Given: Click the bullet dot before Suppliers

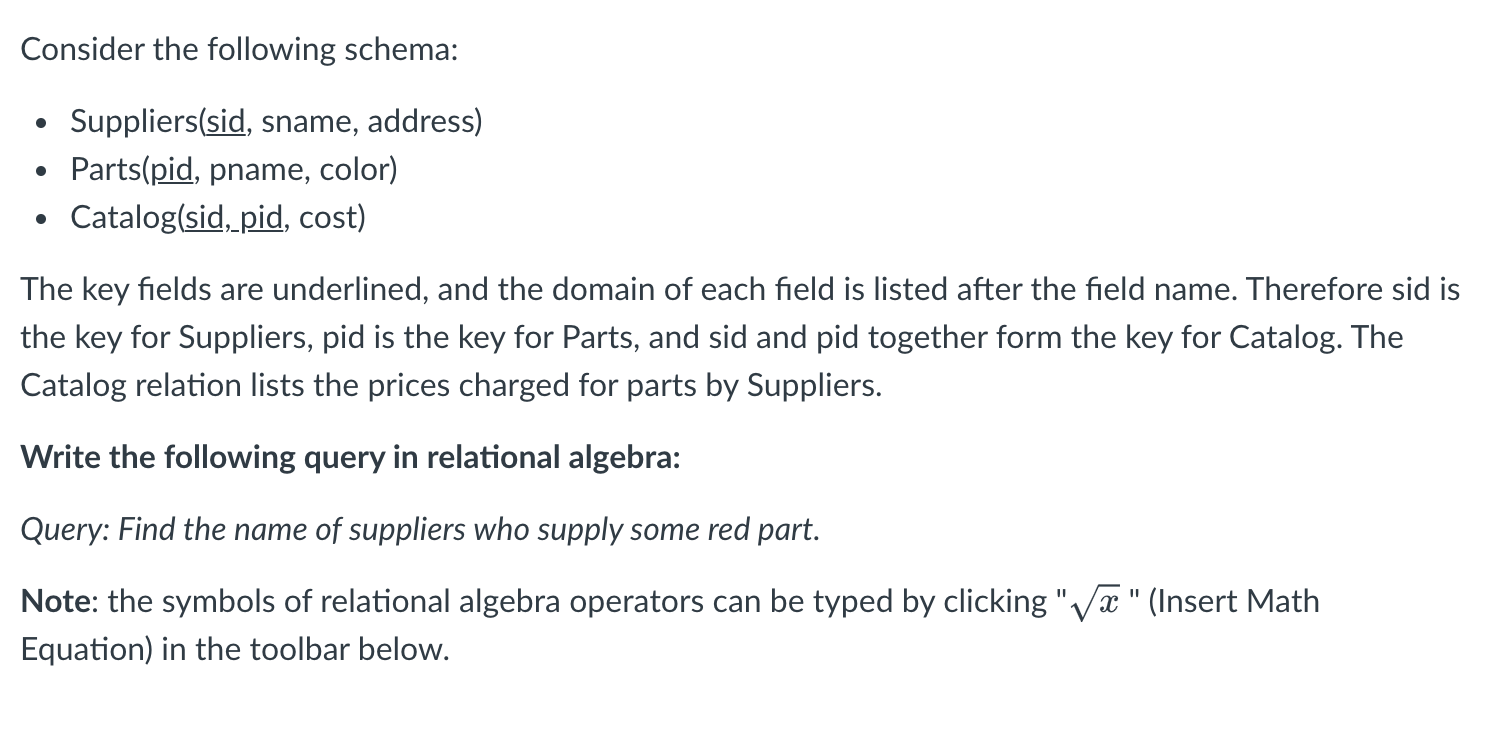Looking at the screenshot, I should point(39,124).
